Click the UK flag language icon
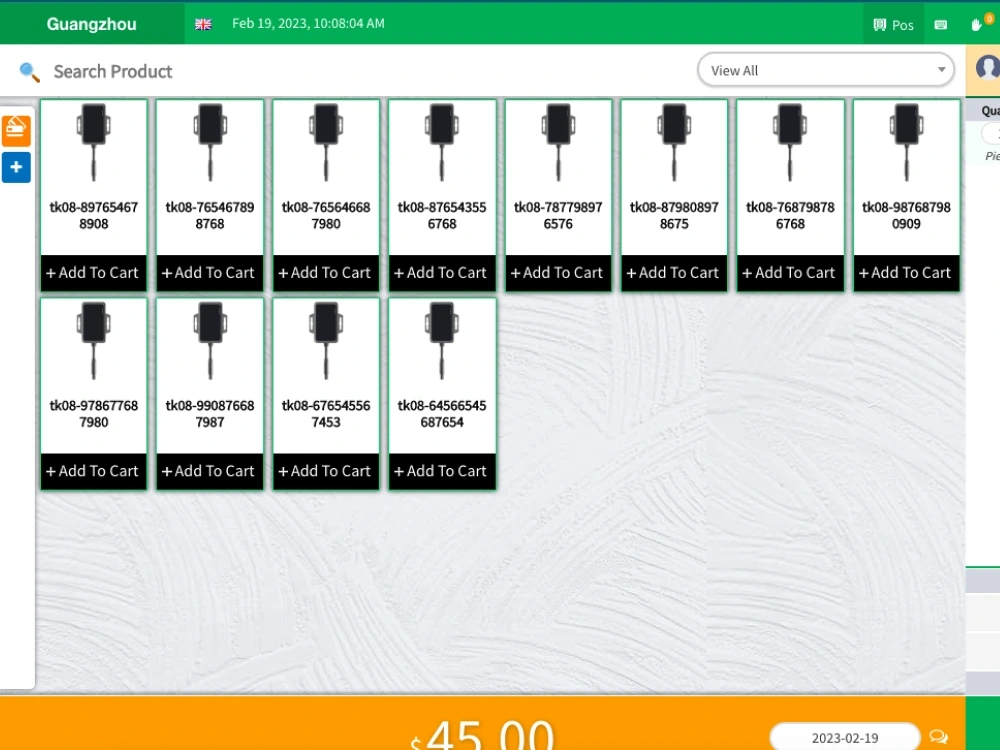 (203, 24)
